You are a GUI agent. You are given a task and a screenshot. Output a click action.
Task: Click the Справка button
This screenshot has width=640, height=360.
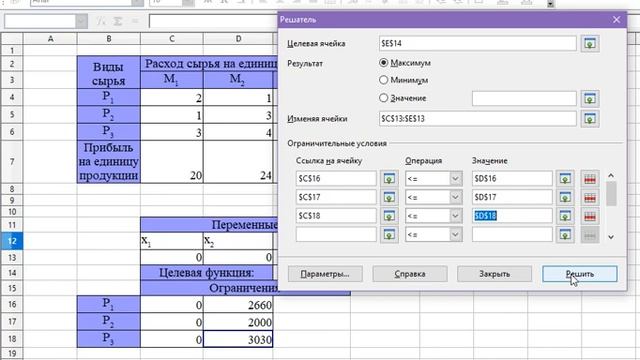click(410, 274)
